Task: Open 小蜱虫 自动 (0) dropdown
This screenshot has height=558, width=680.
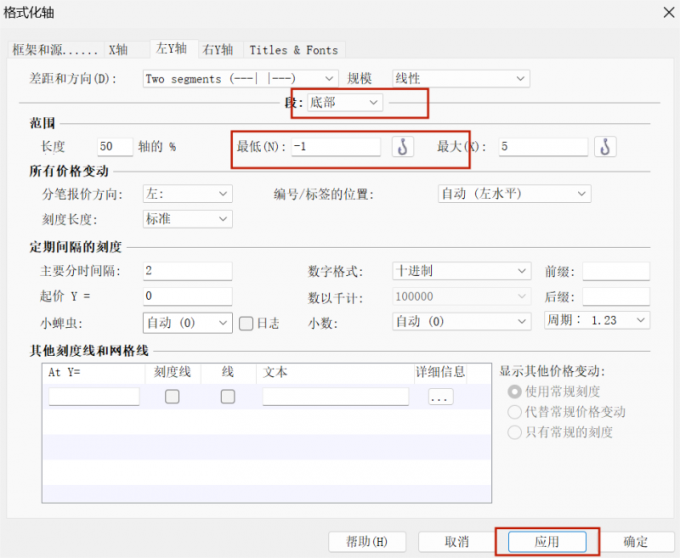Action: (x=187, y=323)
